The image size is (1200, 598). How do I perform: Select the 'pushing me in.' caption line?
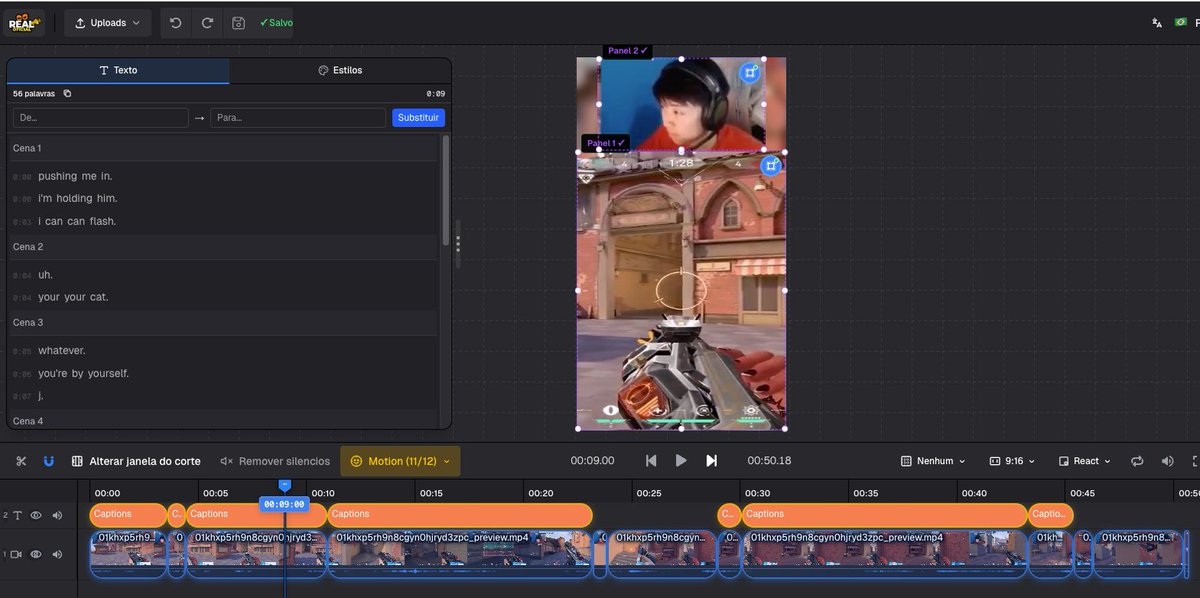coord(75,176)
